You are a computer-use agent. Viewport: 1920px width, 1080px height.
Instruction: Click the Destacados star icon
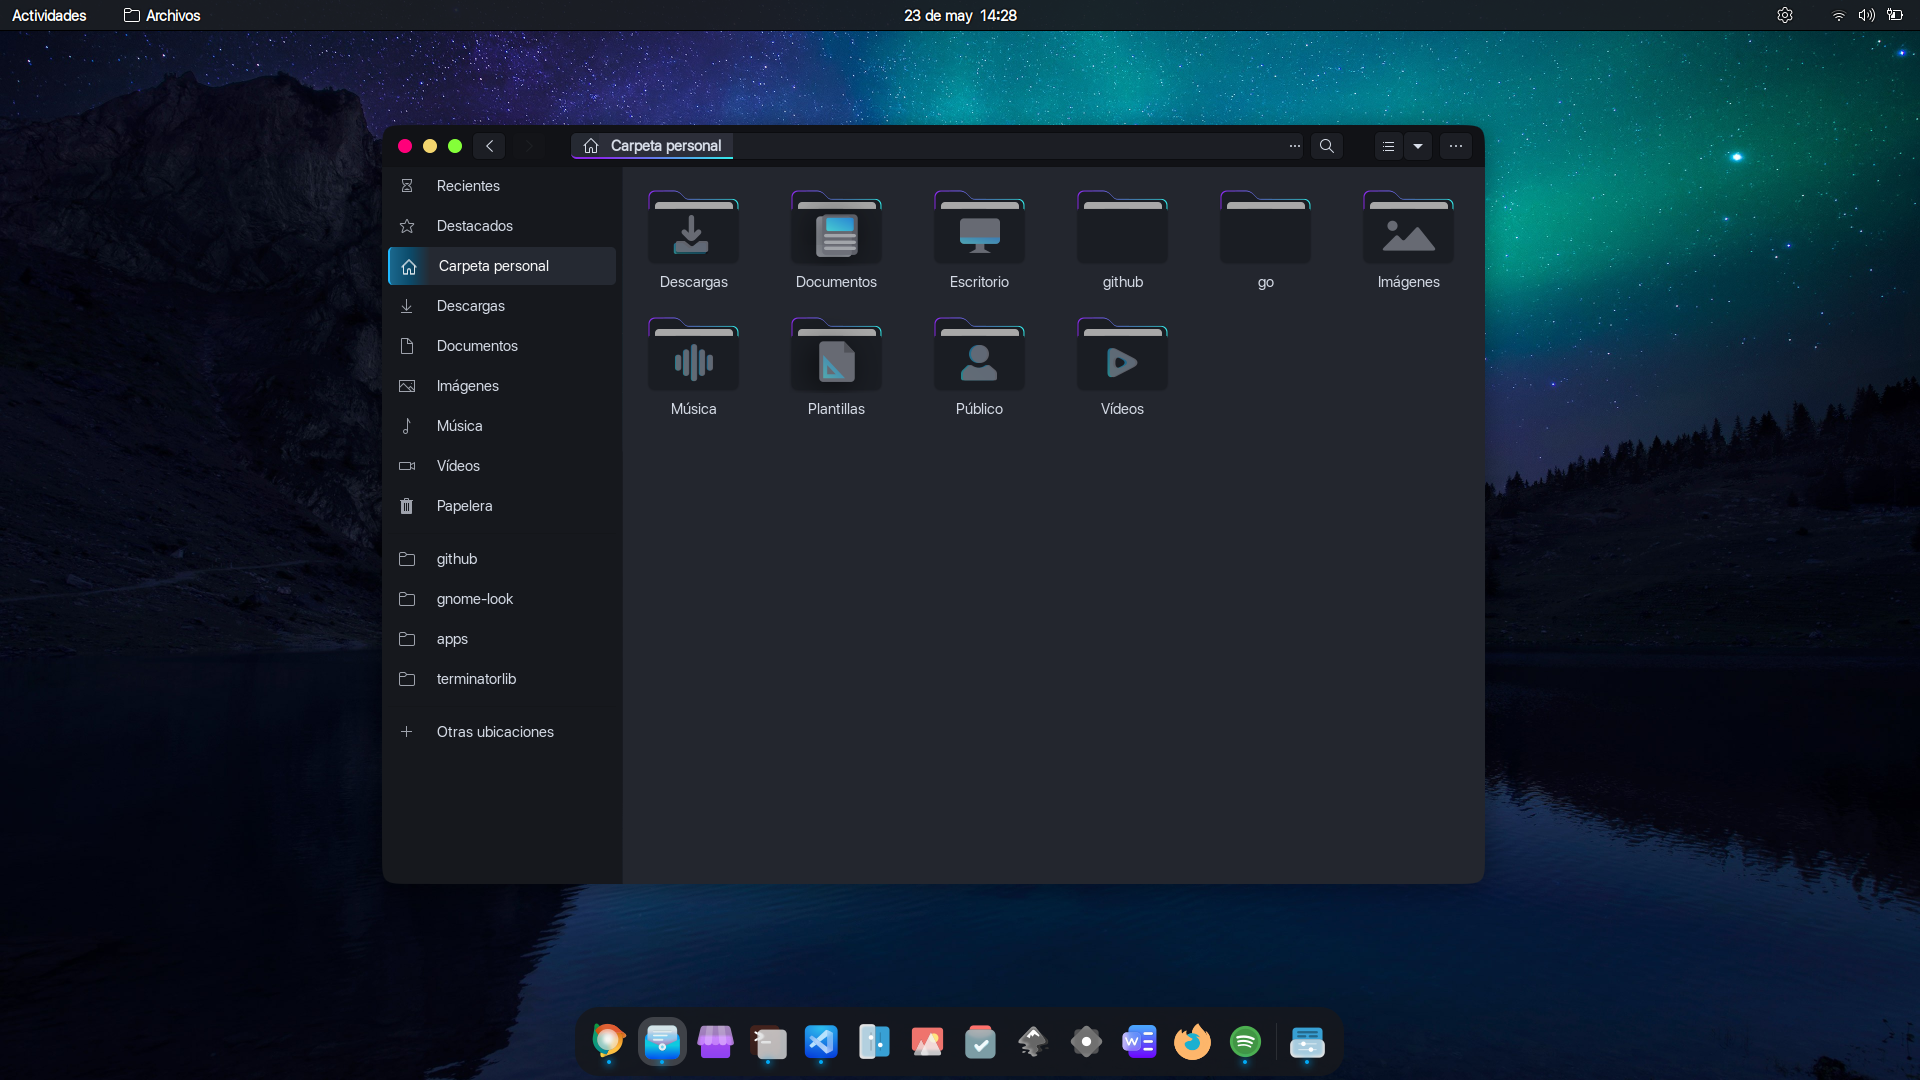point(407,226)
